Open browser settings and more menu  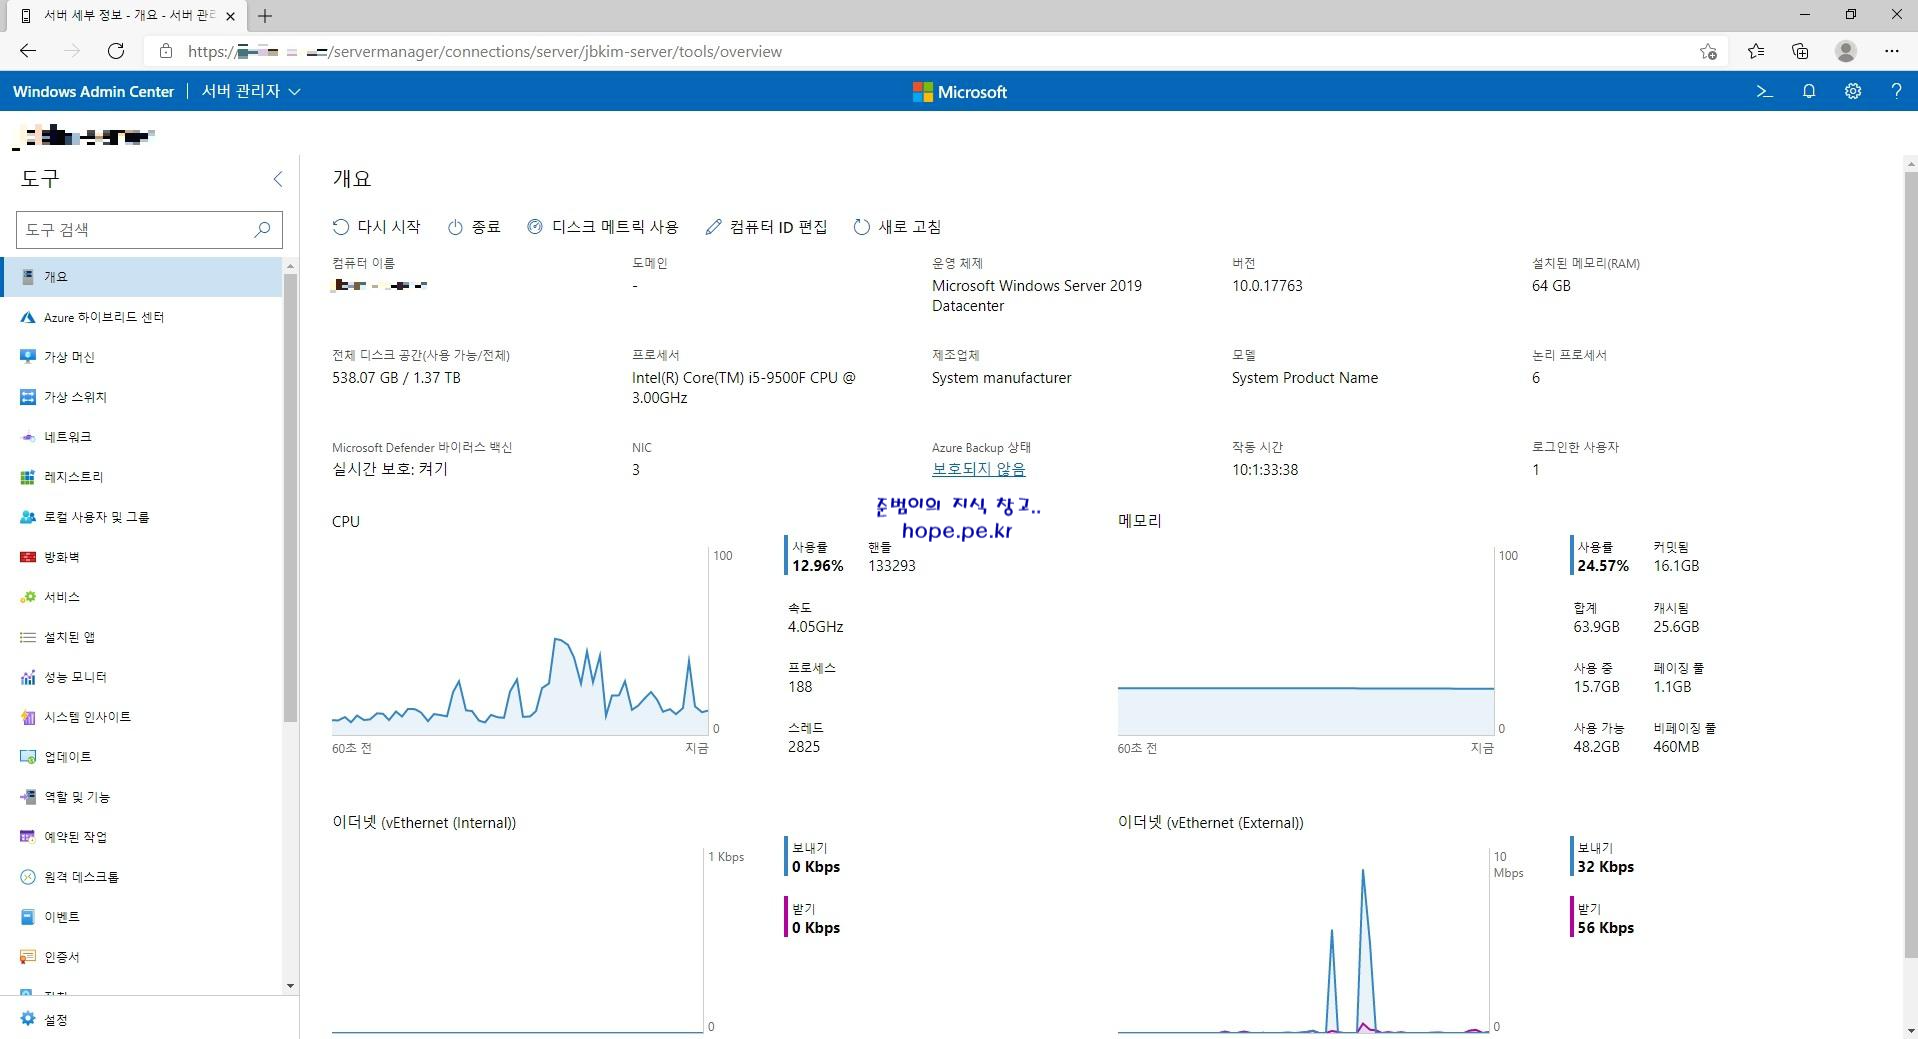coord(1892,51)
